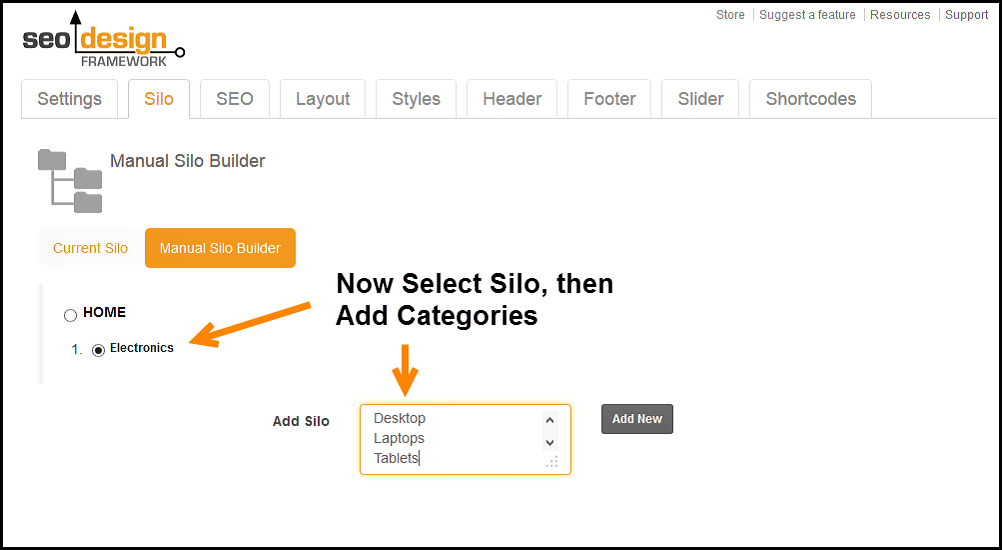Image resolution: width=1003 pixels, height=550 pixels.
Task: Click the textarea resize handle corner
Action: 552,462
